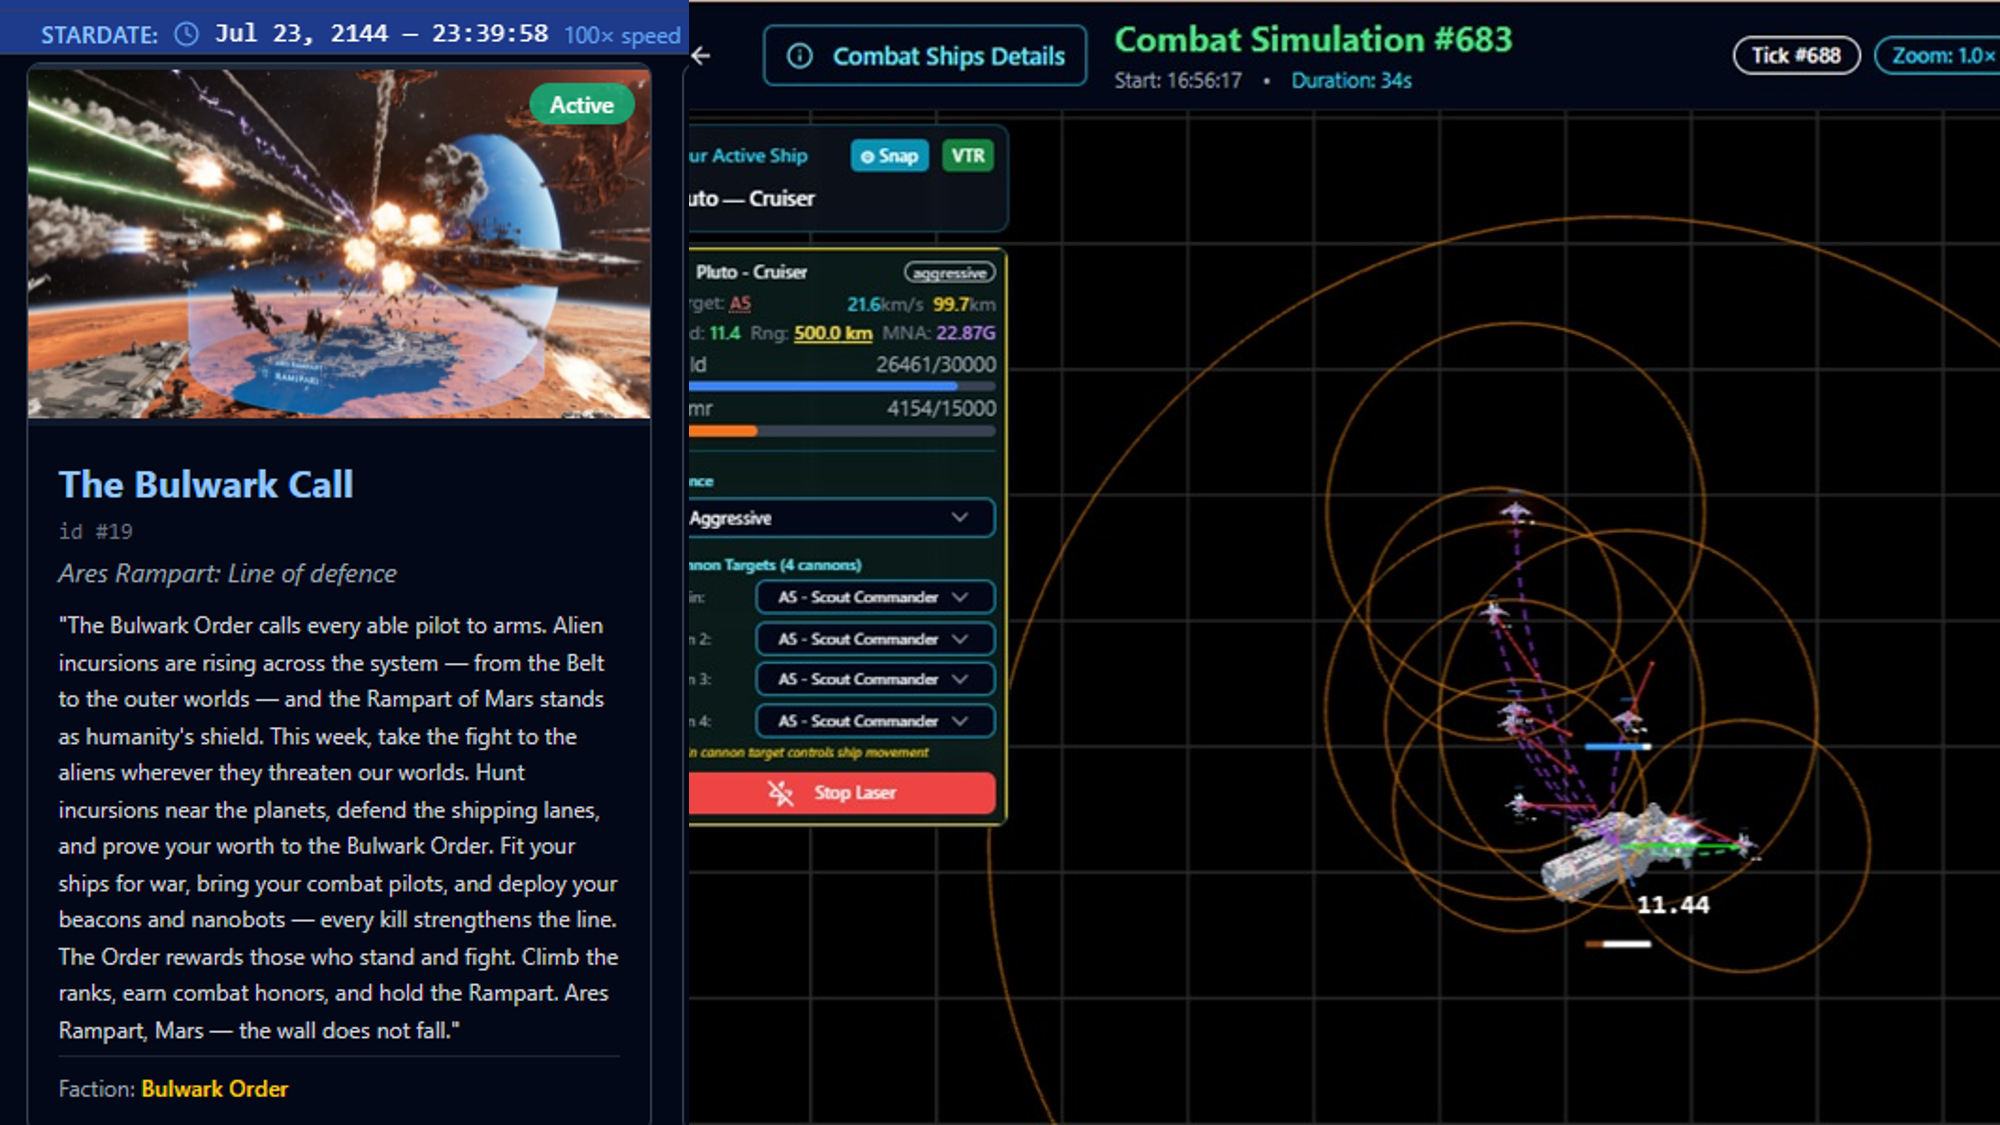Open main cannon target dropdown
This screenshot has height=1125, width=2000.
[x=875, y=597]
